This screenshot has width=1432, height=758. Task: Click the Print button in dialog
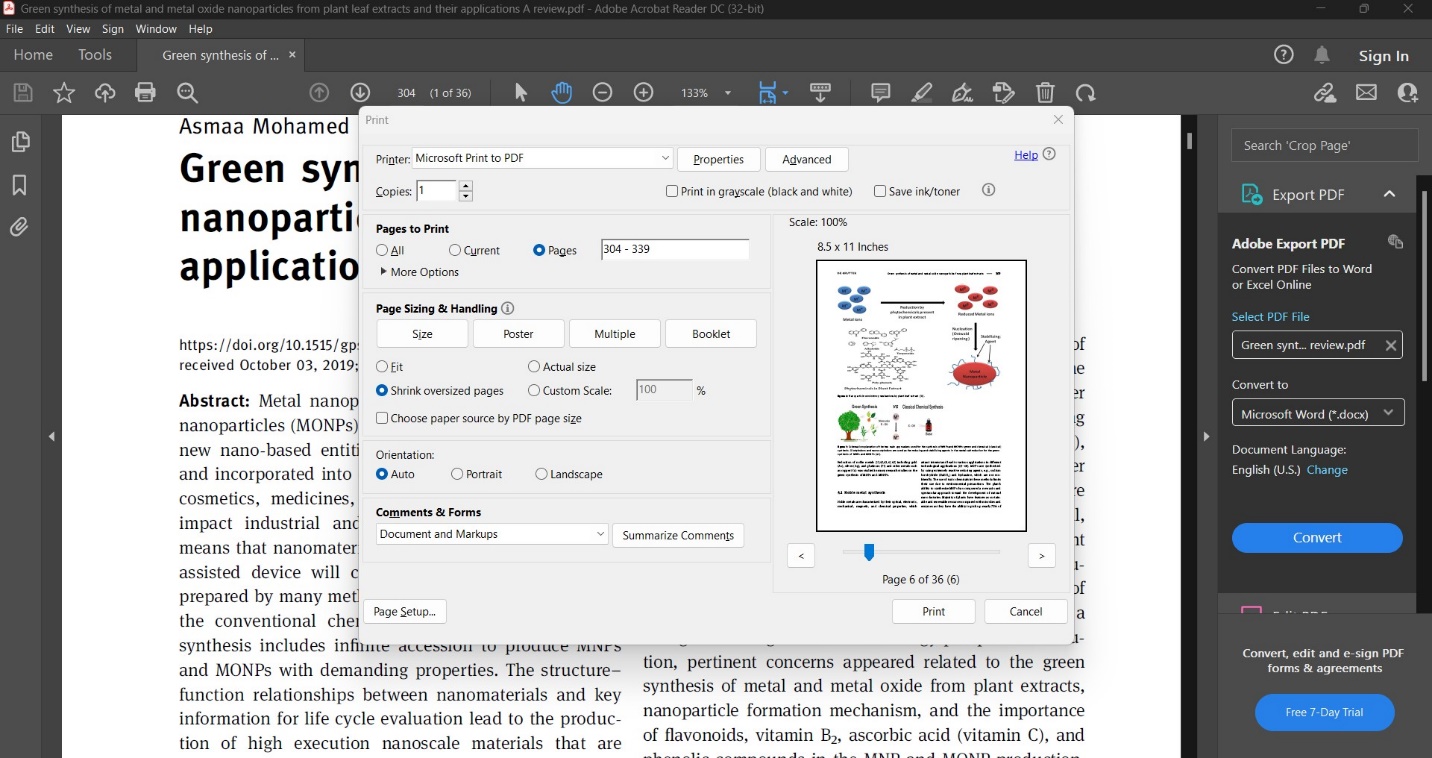click(x=934, y=612)
